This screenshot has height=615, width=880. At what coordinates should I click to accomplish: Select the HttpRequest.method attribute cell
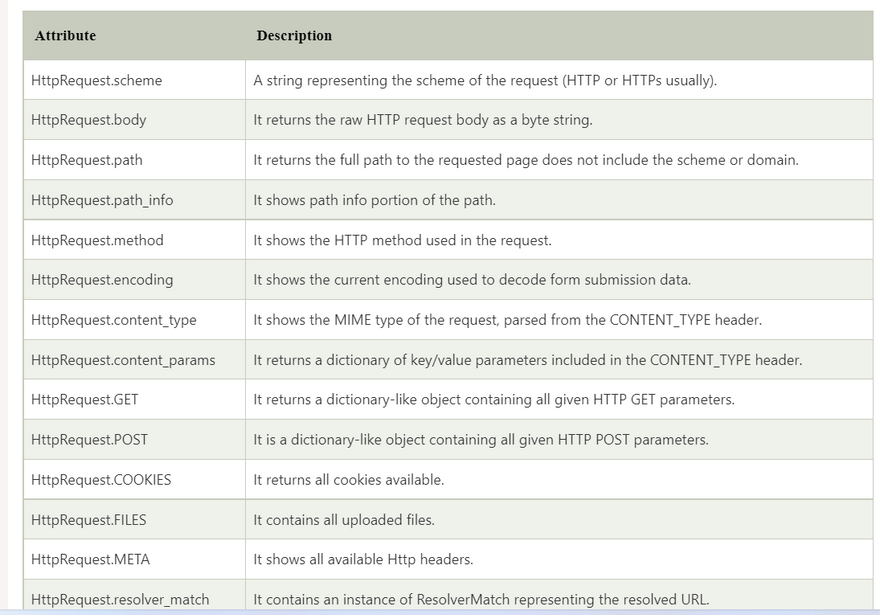coord(97,240)
